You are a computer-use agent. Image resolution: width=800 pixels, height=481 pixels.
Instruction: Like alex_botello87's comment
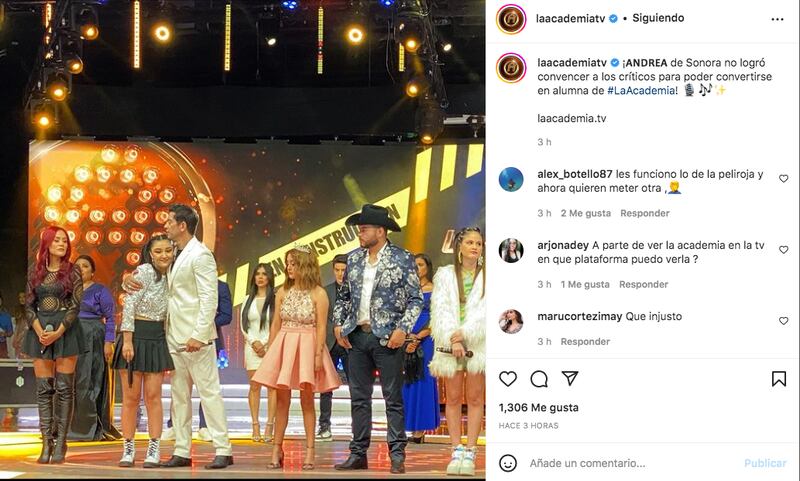click(x=784, y=179)
